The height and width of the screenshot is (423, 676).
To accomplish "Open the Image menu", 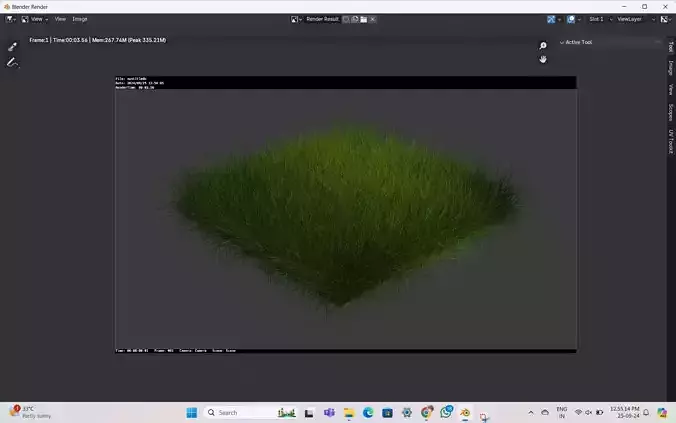I will pyautogui.click(x=80, y=19).
